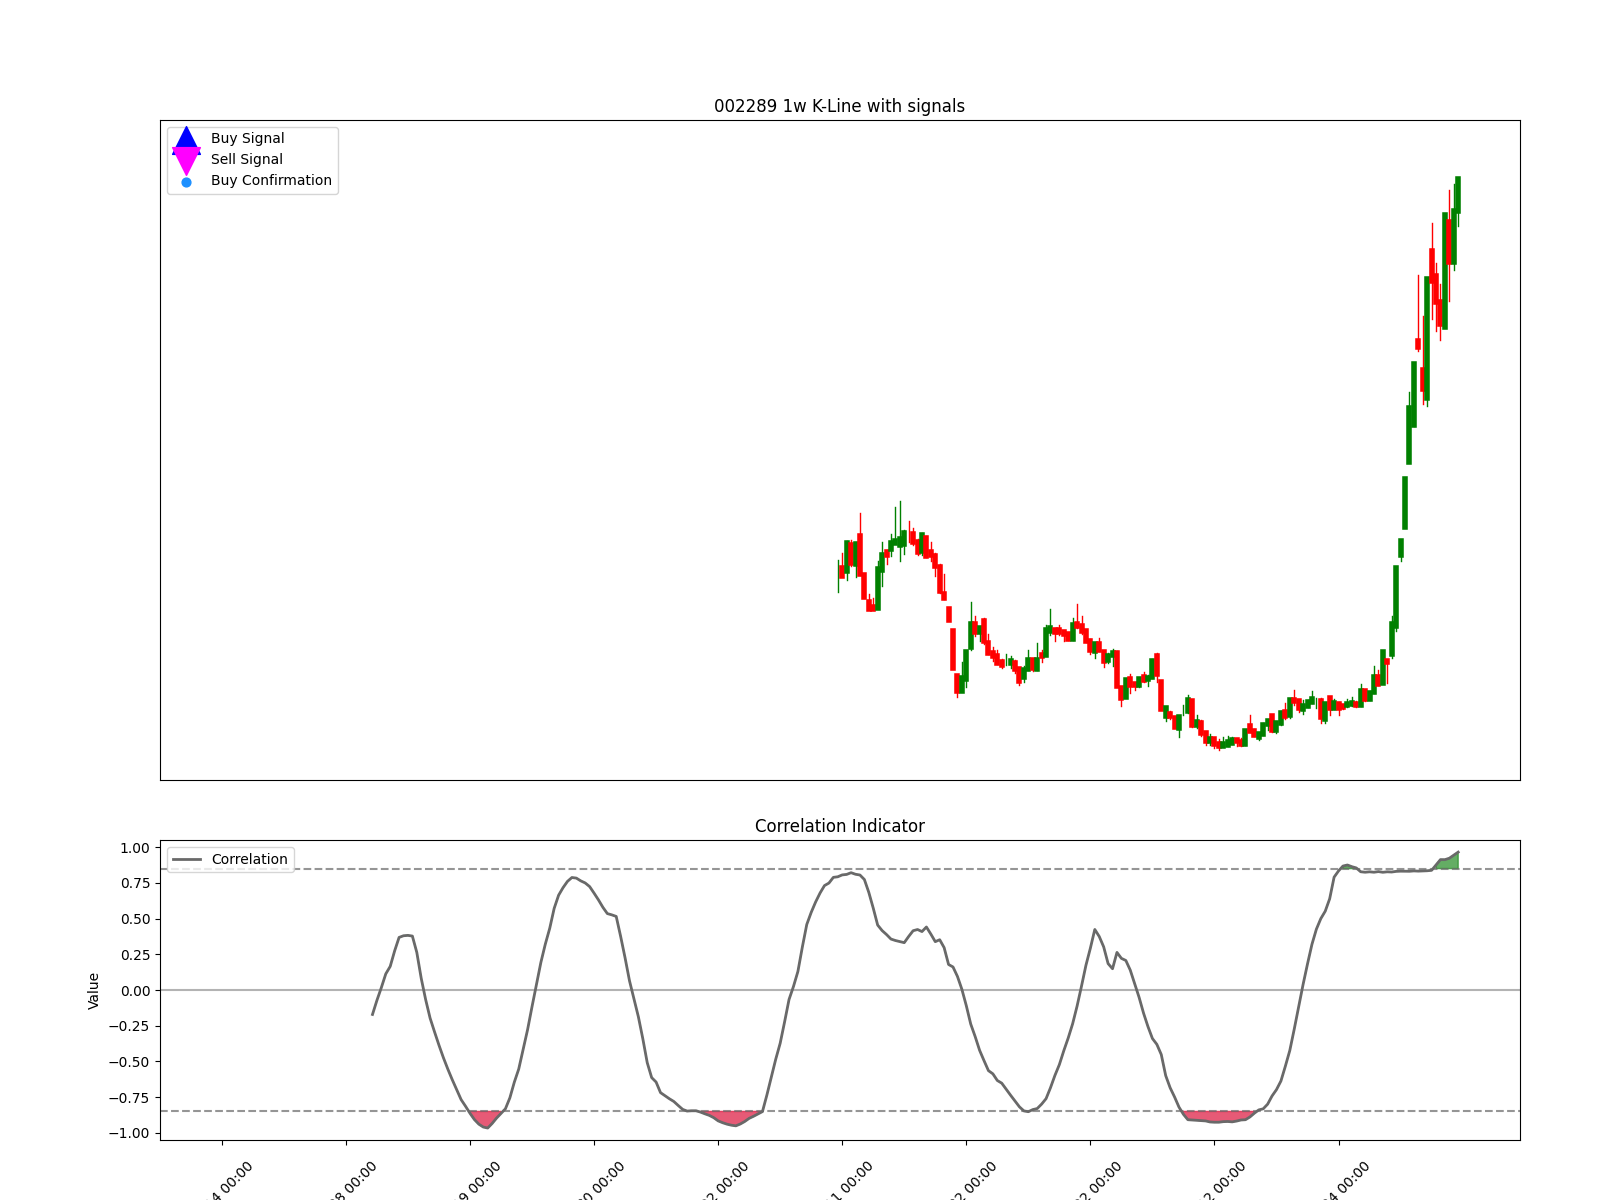Select the 'Sell Signal' legend label

click(x=246, y=159)
